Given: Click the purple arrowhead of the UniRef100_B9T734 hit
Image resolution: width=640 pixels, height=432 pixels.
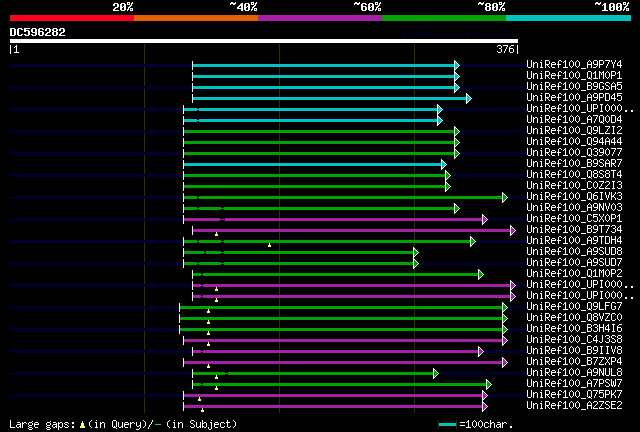Looking at the screenshot, I should click(x=513, y=231).
